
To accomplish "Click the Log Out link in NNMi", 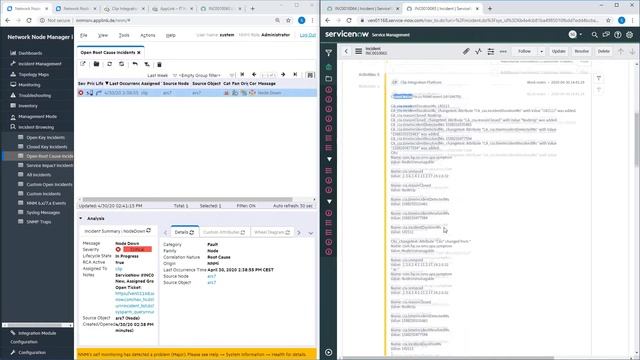I will [x=308, y=35].
